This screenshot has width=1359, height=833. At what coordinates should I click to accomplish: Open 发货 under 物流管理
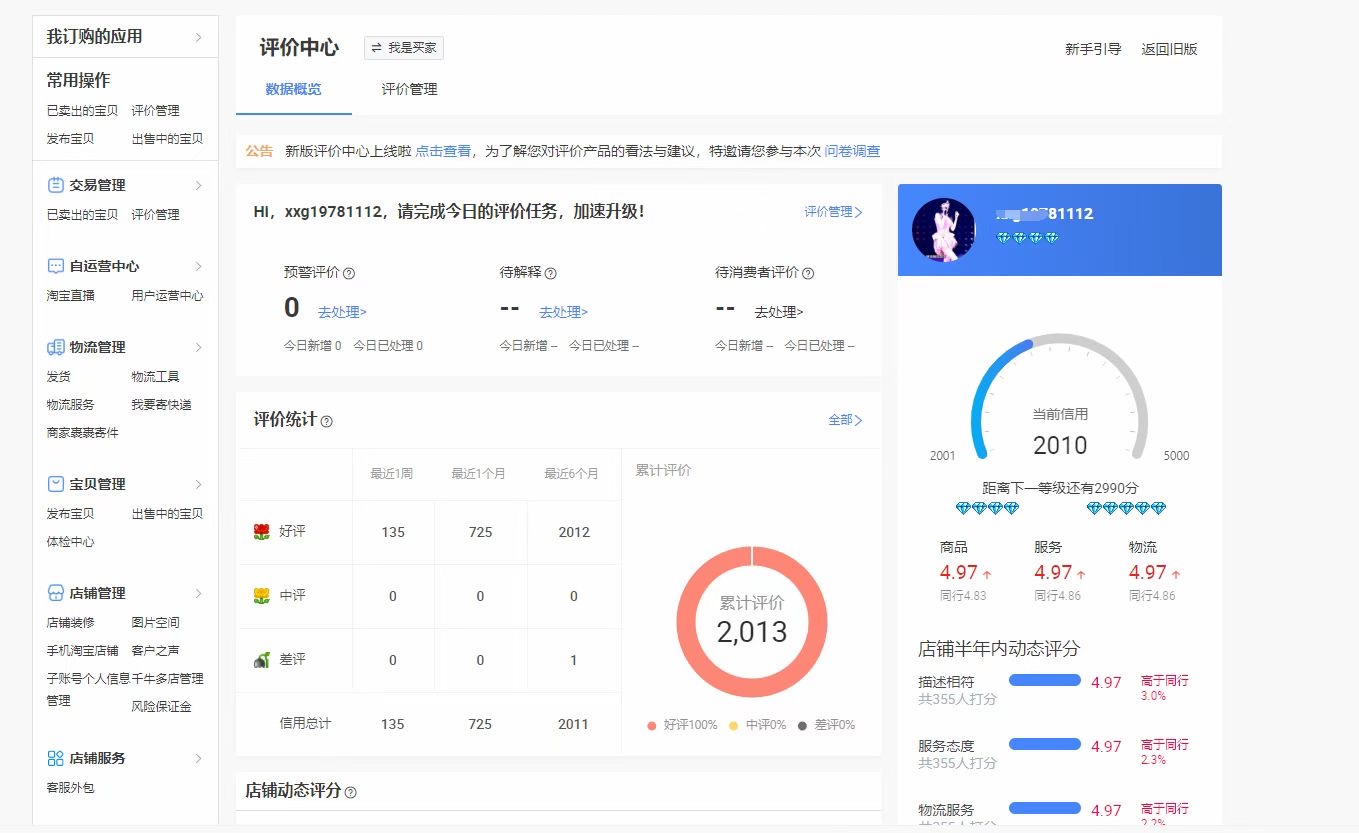click(58, 377)
